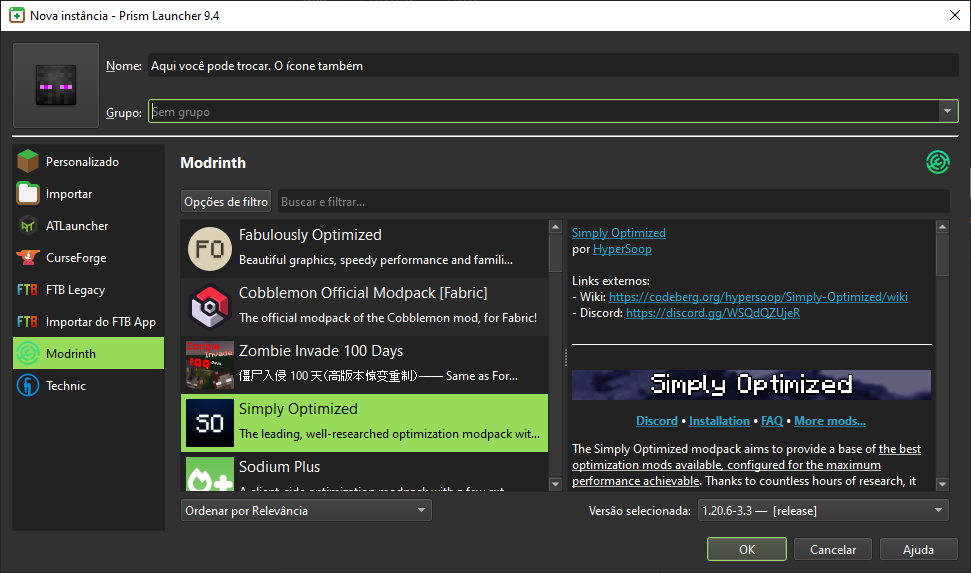Click the Zombie Invade 100 Days thumbnail

coord(210,365)
